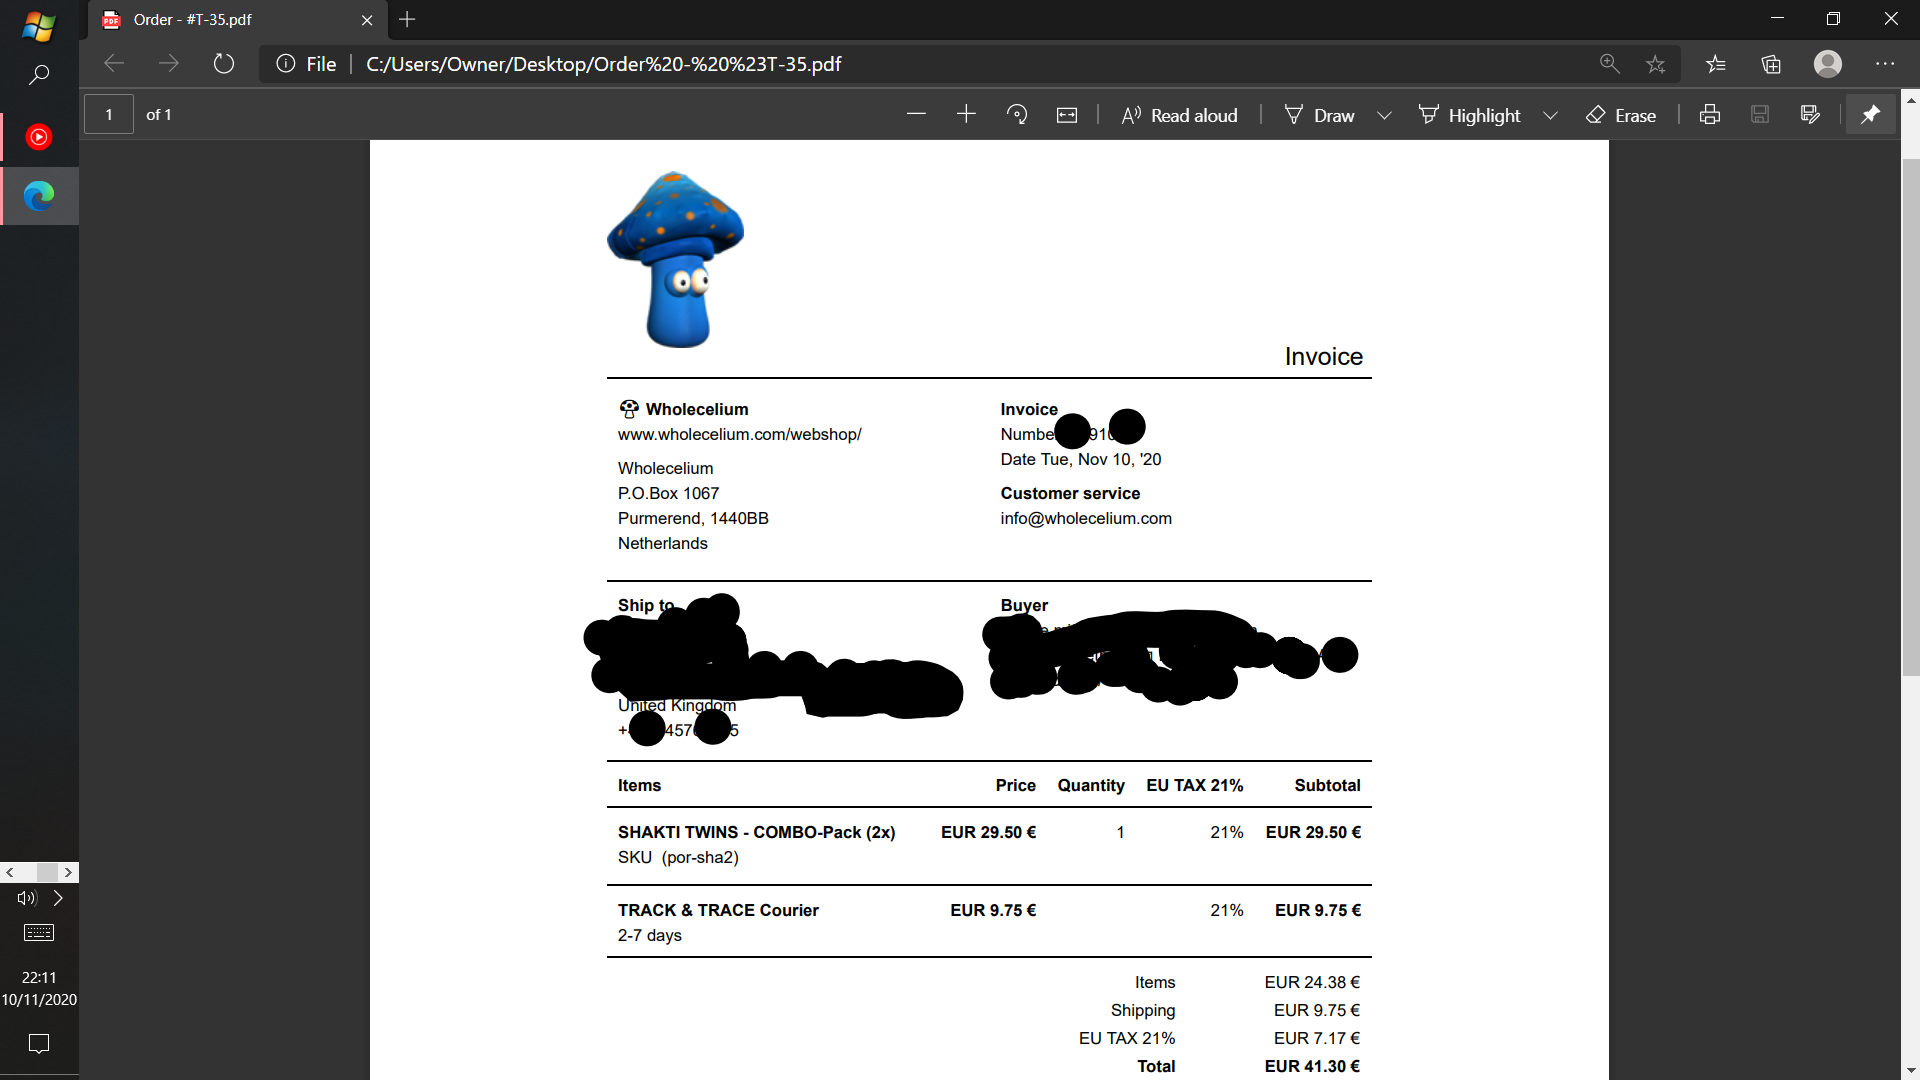Click the blue mushroom logo

coord(676,259)
